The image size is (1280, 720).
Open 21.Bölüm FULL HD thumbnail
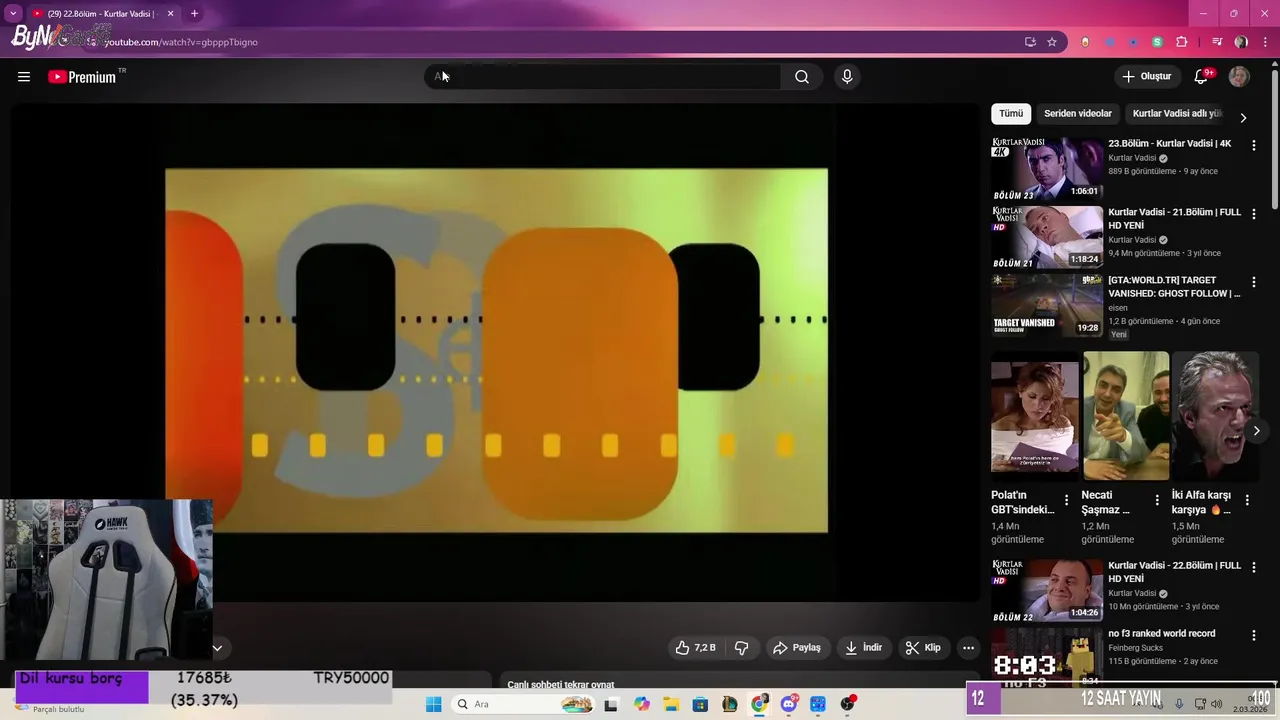tap(1047, 237)
